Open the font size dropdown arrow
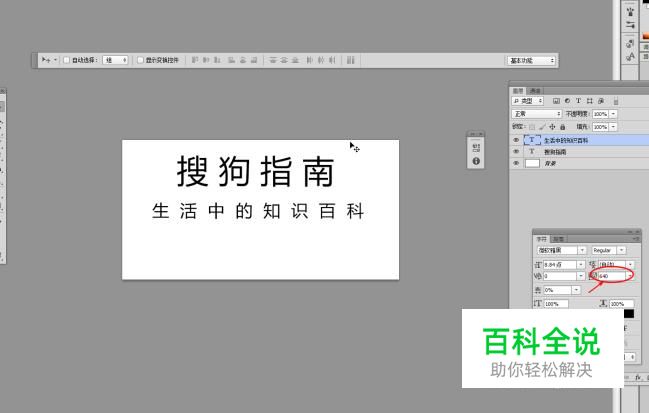 (x=581, y=264)
